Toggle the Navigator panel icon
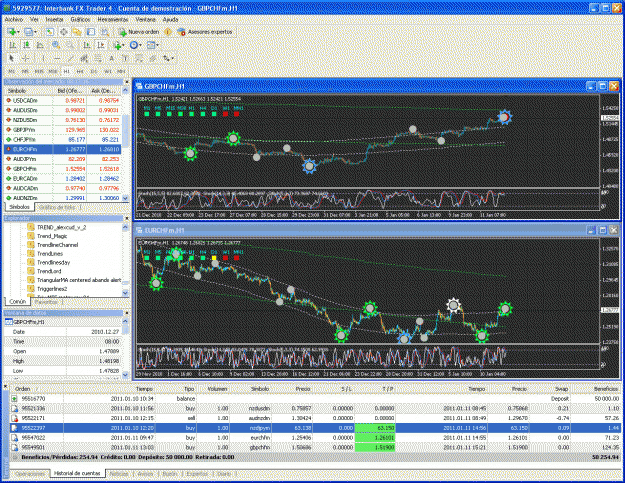625x483 pixels. pyautogui.click(x=77, y=32)
